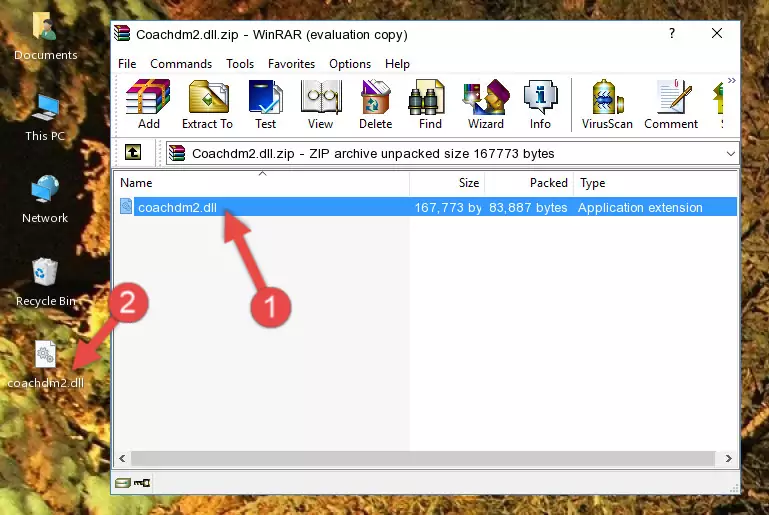
Task: Close the WinRAR window
Action: [717, 33]
